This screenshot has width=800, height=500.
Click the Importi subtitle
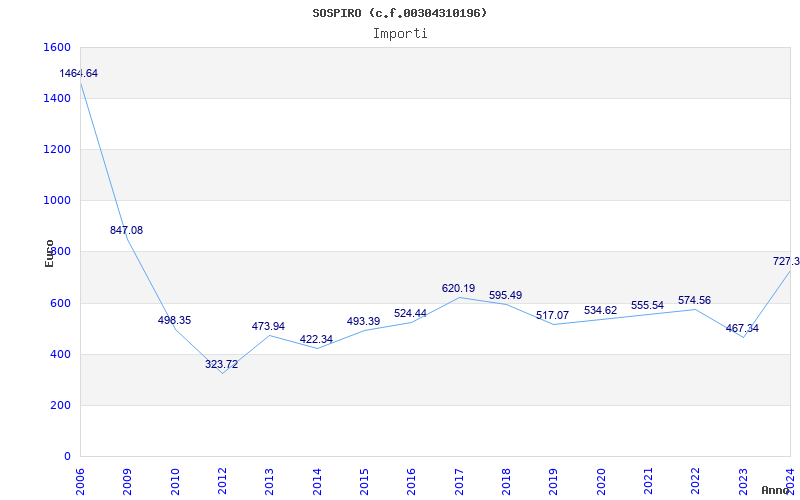400,34
